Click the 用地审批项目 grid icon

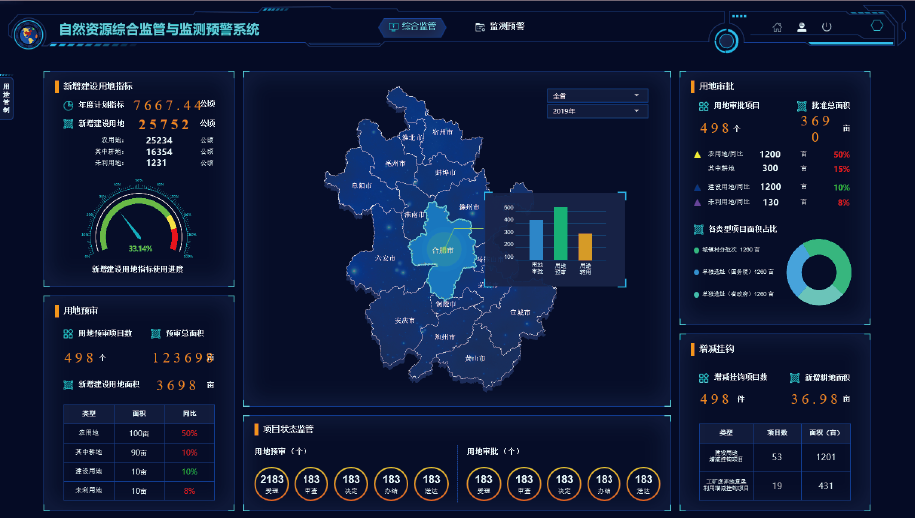coord(703,105)
